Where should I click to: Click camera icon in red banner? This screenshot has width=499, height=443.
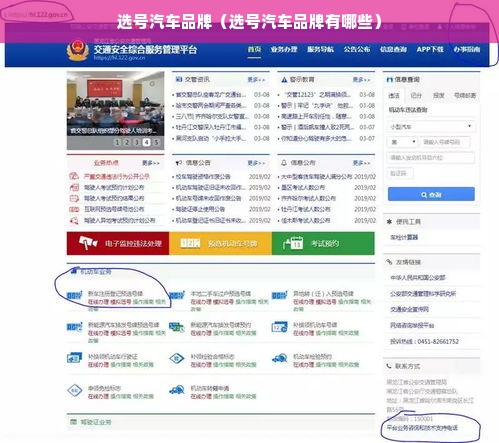[x=88, y=243]
